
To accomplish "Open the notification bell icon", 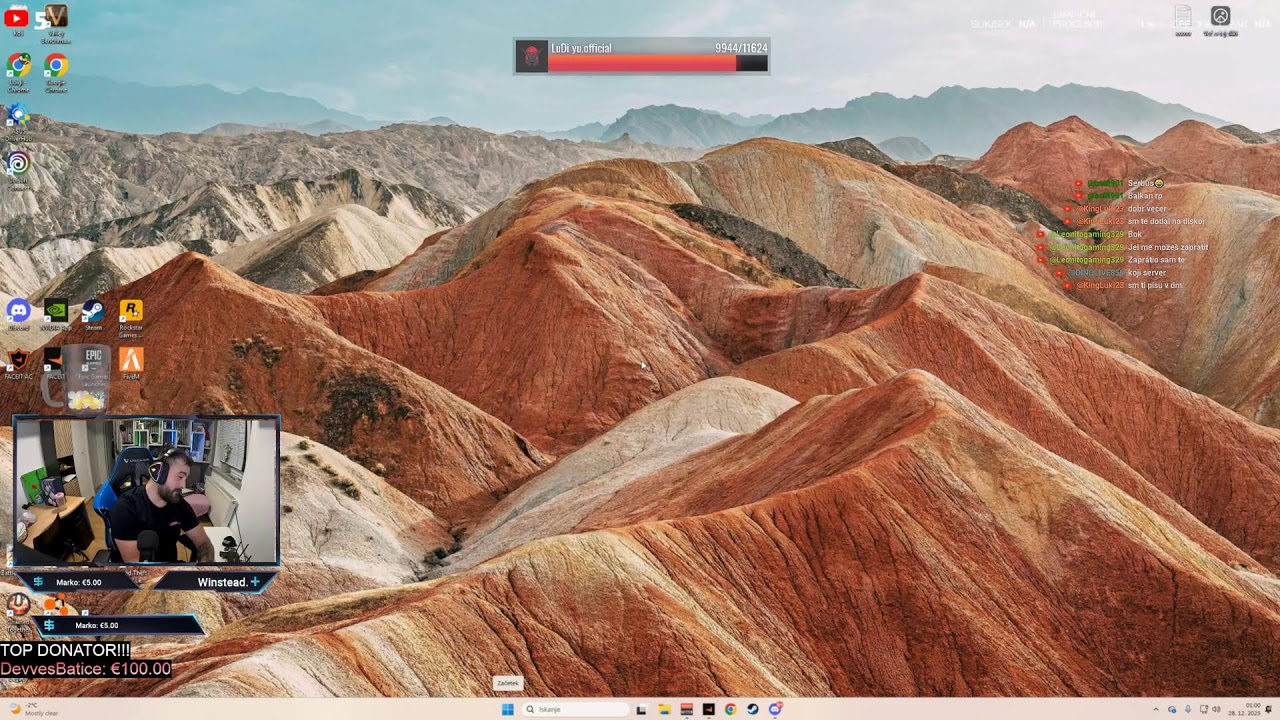I will pyautogui.click(x=1270, y=709).
